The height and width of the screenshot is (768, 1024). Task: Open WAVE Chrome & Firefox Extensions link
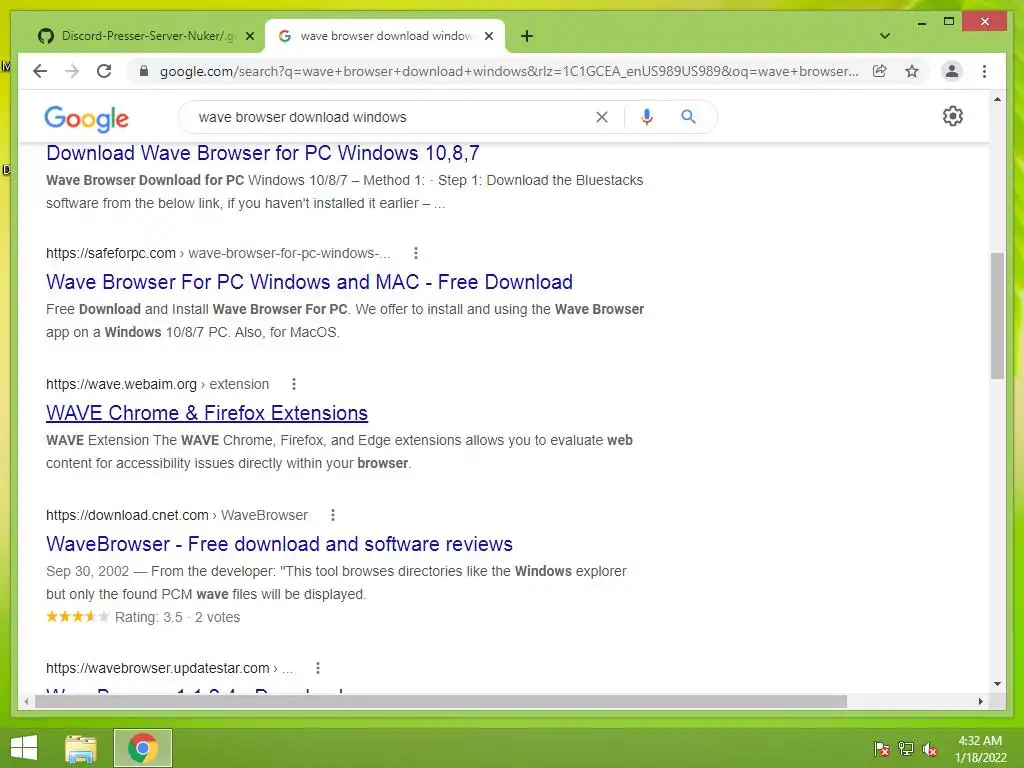(x=207, y=413)
